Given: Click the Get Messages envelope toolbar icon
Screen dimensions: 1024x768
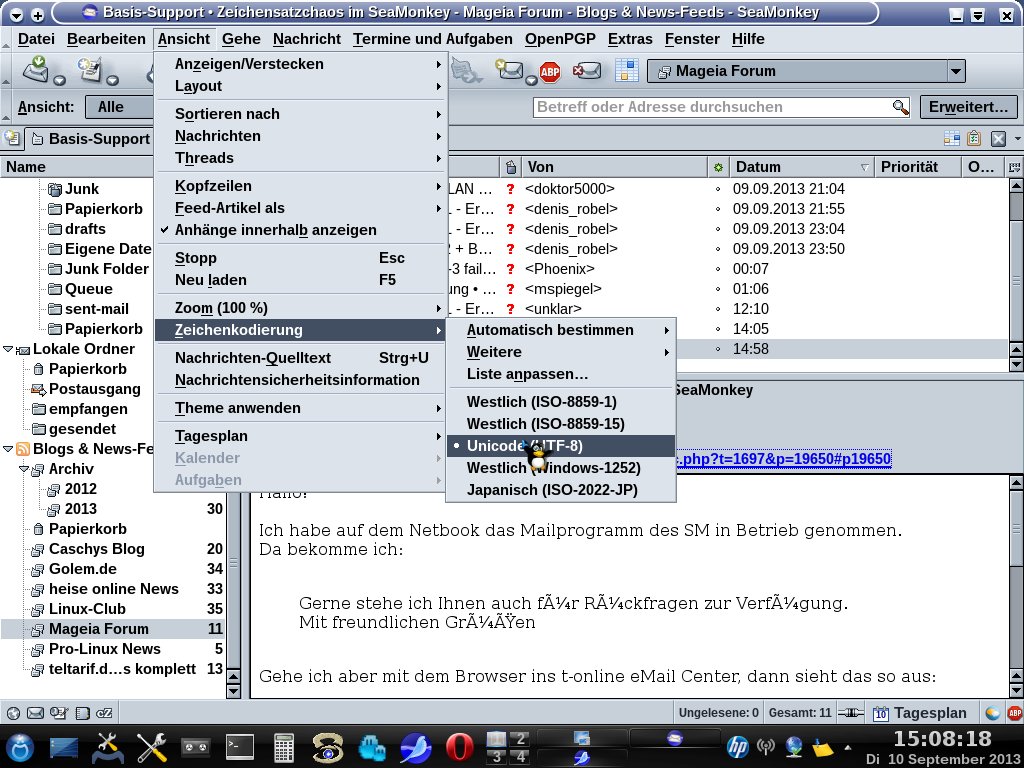Looking at the screenshot, I should (x=36, y=69).
